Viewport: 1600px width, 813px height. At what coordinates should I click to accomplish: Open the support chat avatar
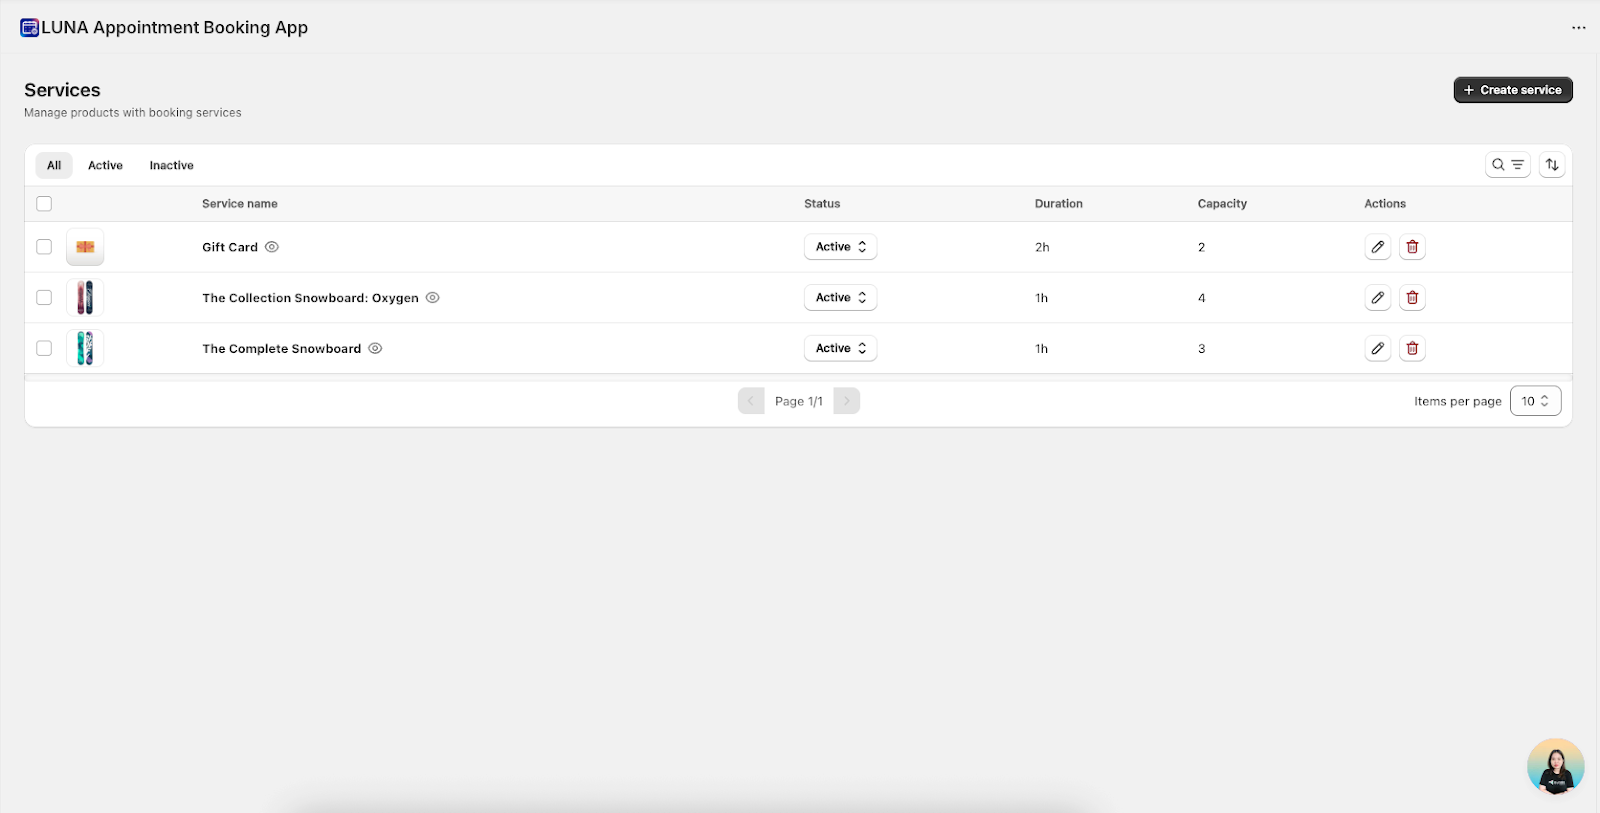pyautogui.click(x=1555, y=766)
